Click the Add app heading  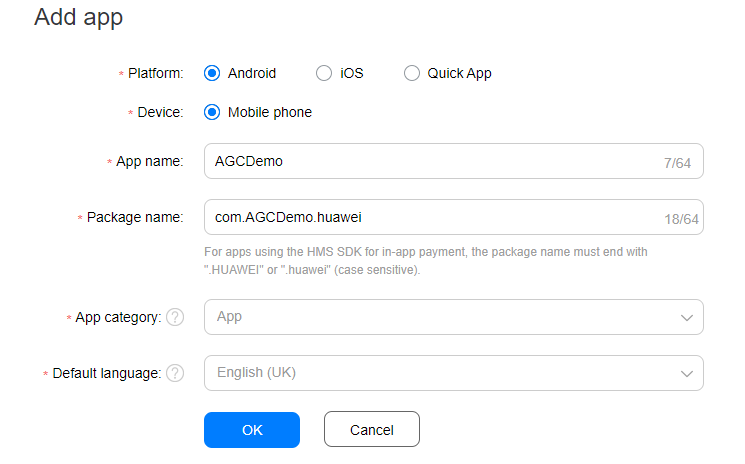point(79,17)
